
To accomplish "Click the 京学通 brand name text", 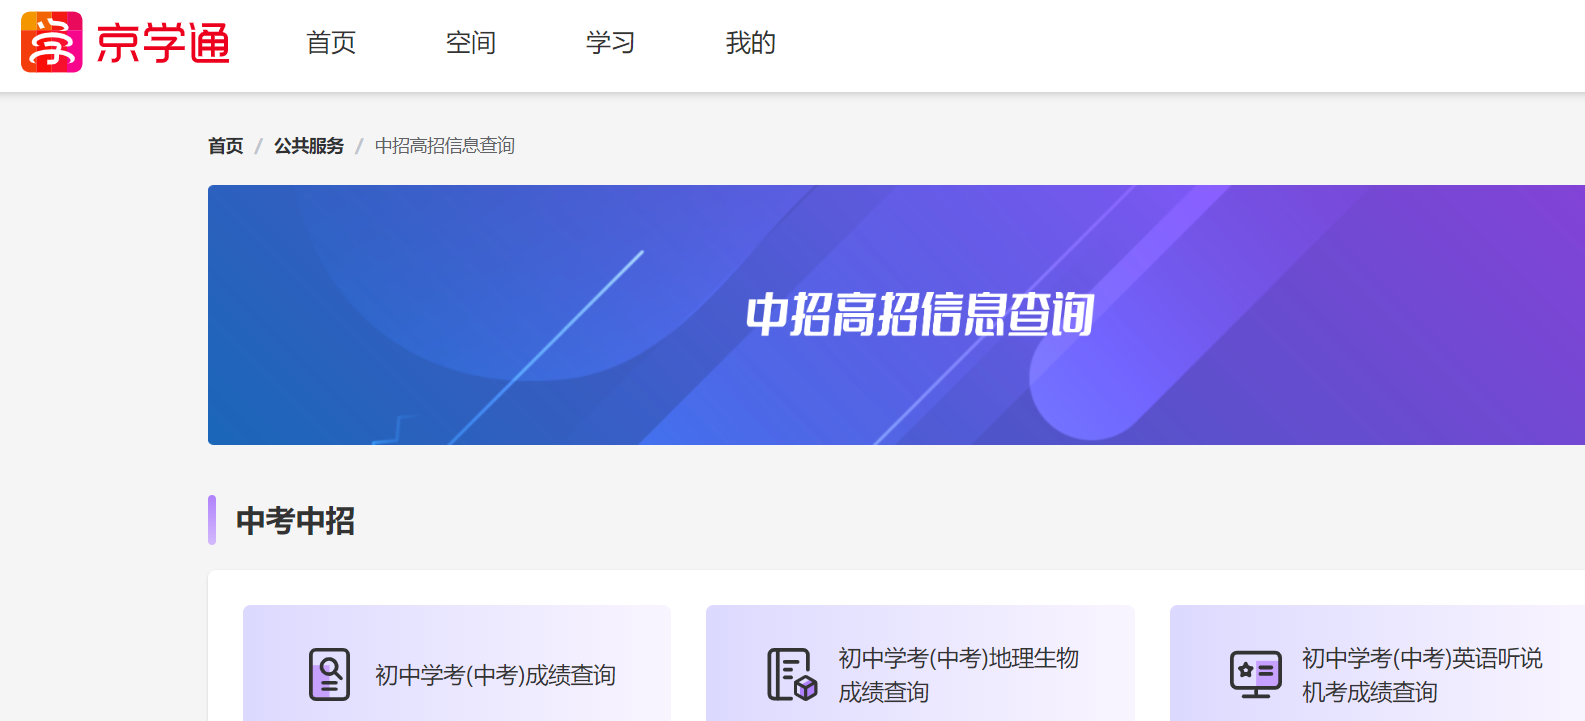I will click(163, 43).
